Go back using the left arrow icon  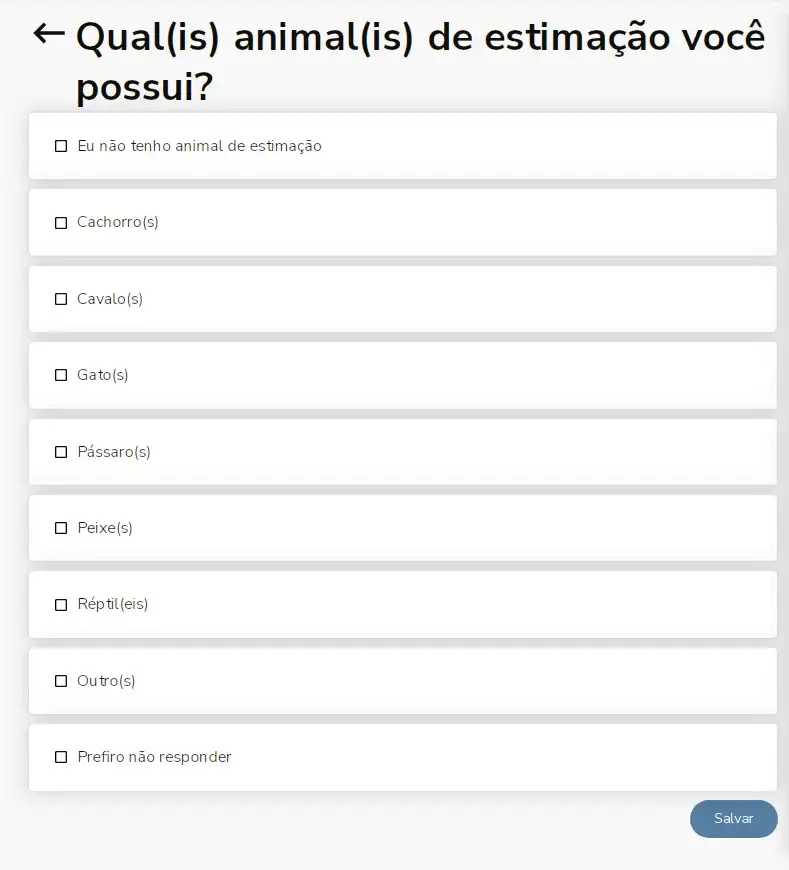pos(48,34)
